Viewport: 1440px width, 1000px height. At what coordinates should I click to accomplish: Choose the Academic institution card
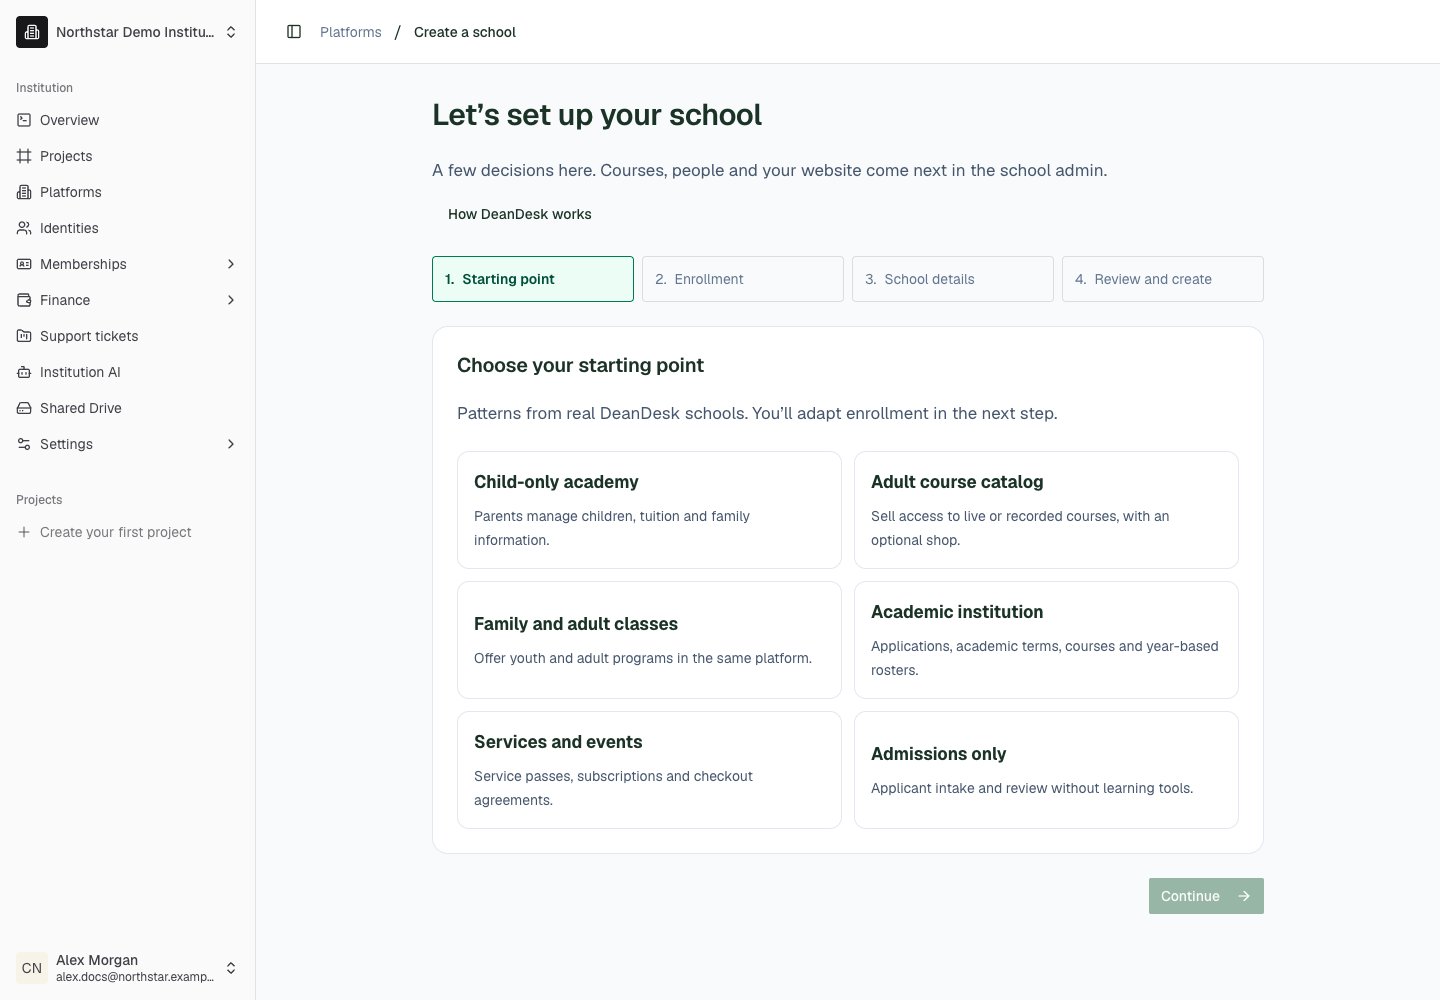(1046, 640)
